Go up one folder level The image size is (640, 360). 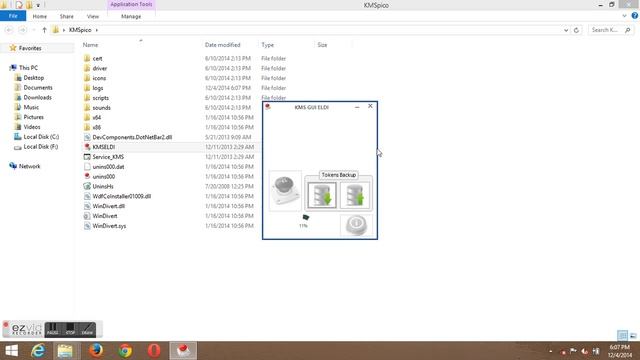[44, 30]
